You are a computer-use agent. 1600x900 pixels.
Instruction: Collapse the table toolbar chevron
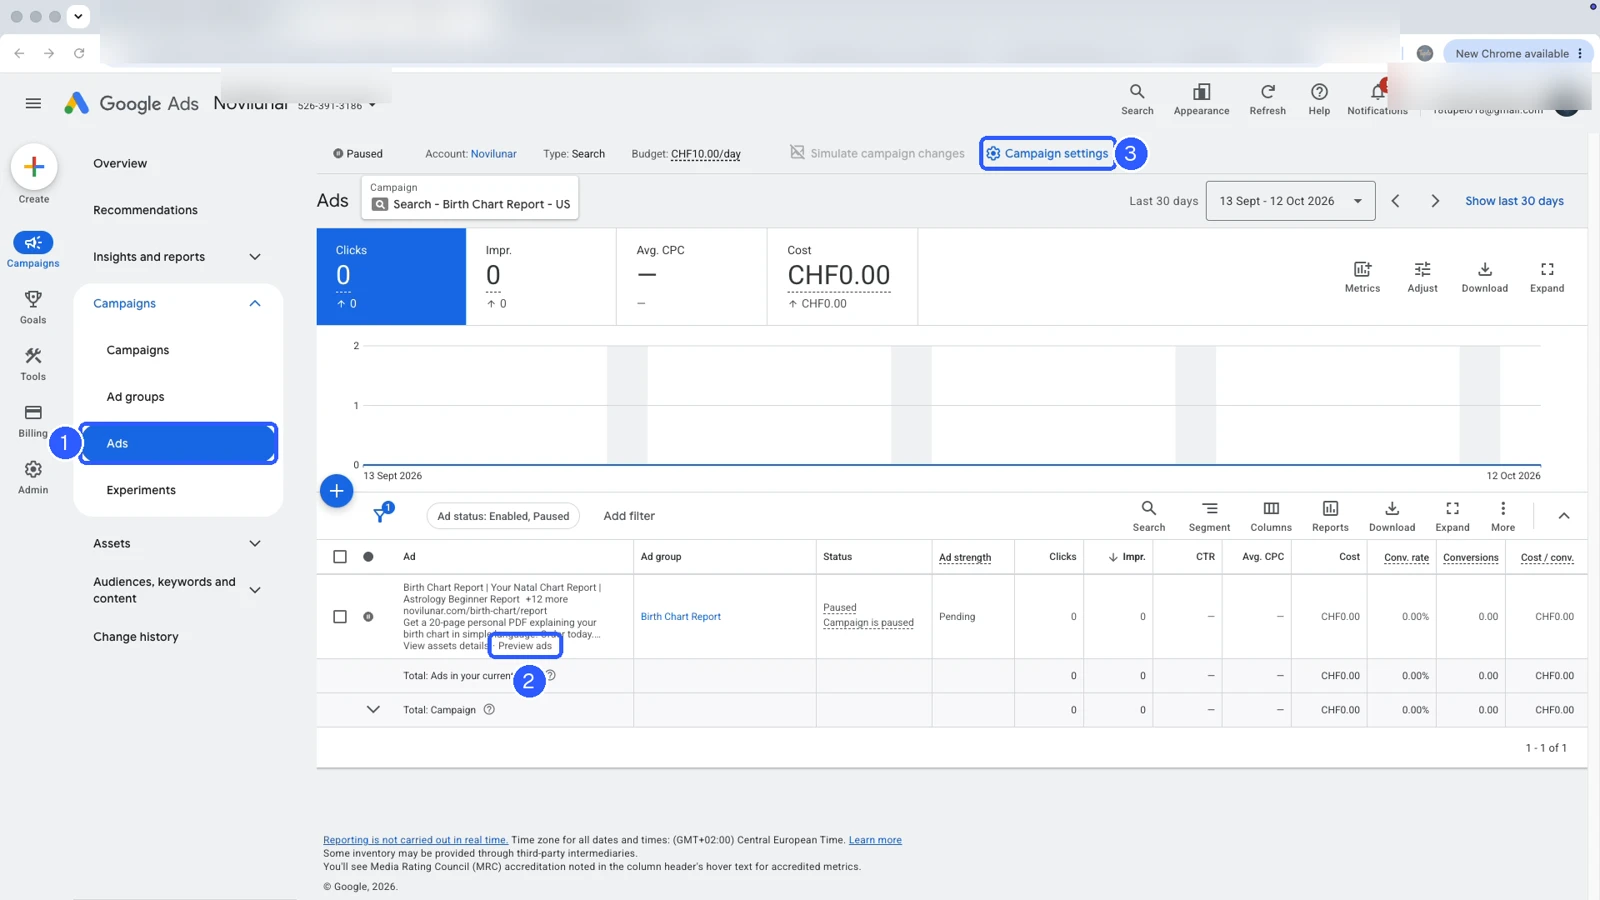tap(1564, 516)
